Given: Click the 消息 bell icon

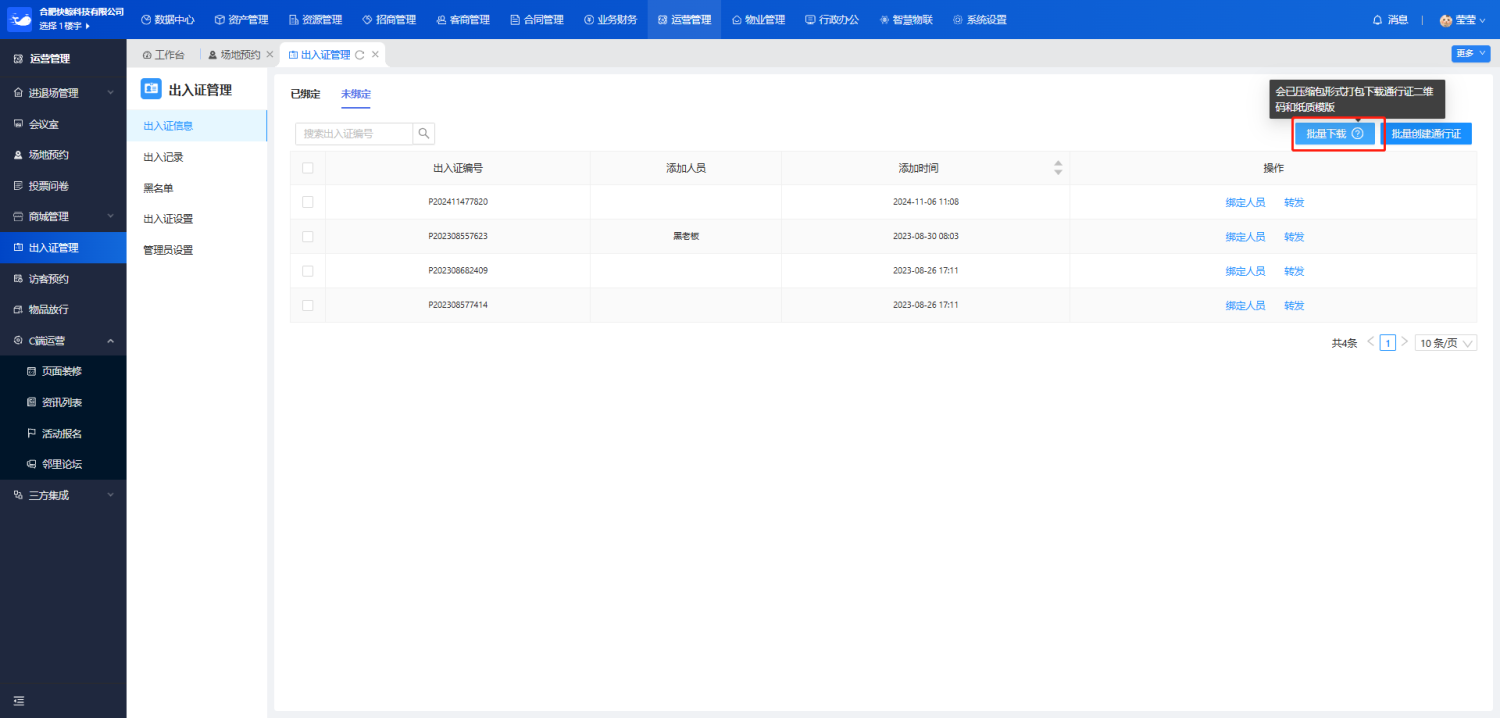Looking at the screenshot, I should coord(1377,20).
